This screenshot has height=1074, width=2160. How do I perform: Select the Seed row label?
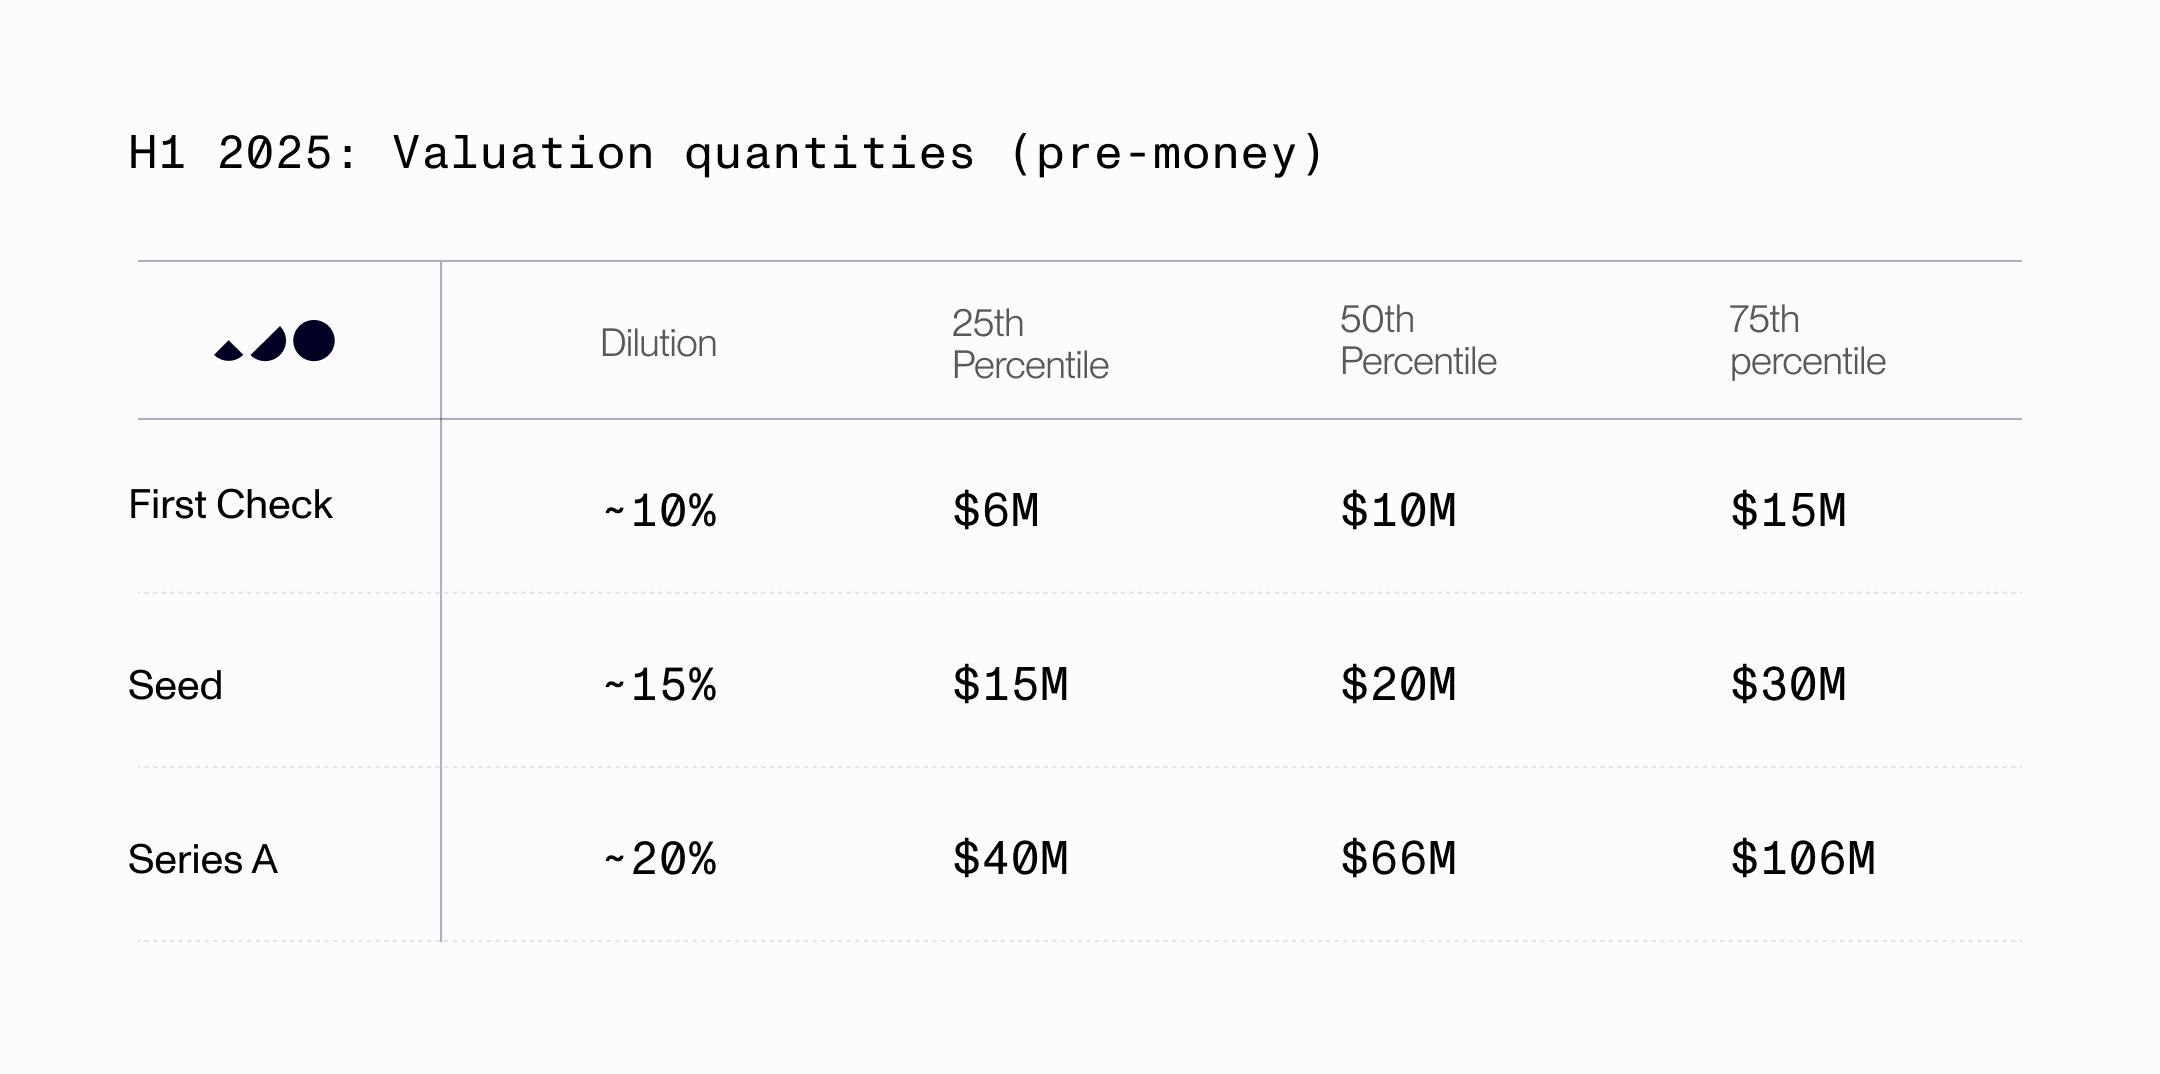(x=175, y=686)
